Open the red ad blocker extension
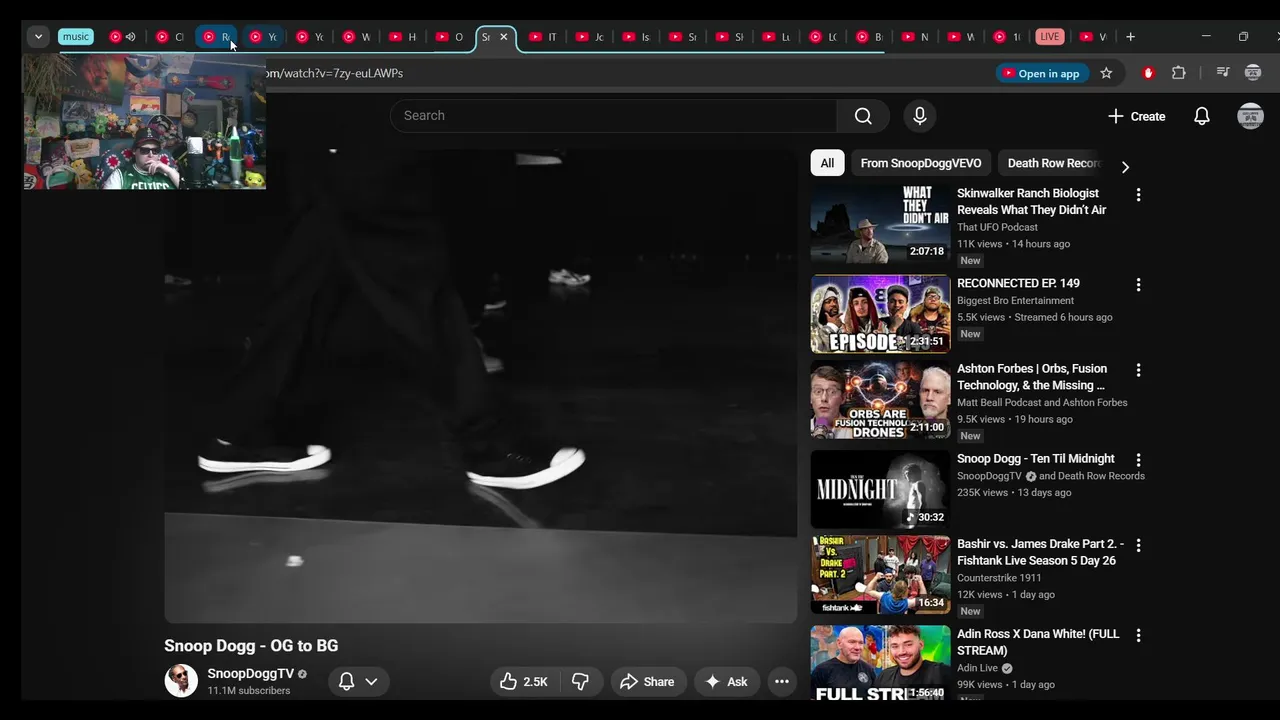Screen dimensions: 1280x720 click(1148, 73)
